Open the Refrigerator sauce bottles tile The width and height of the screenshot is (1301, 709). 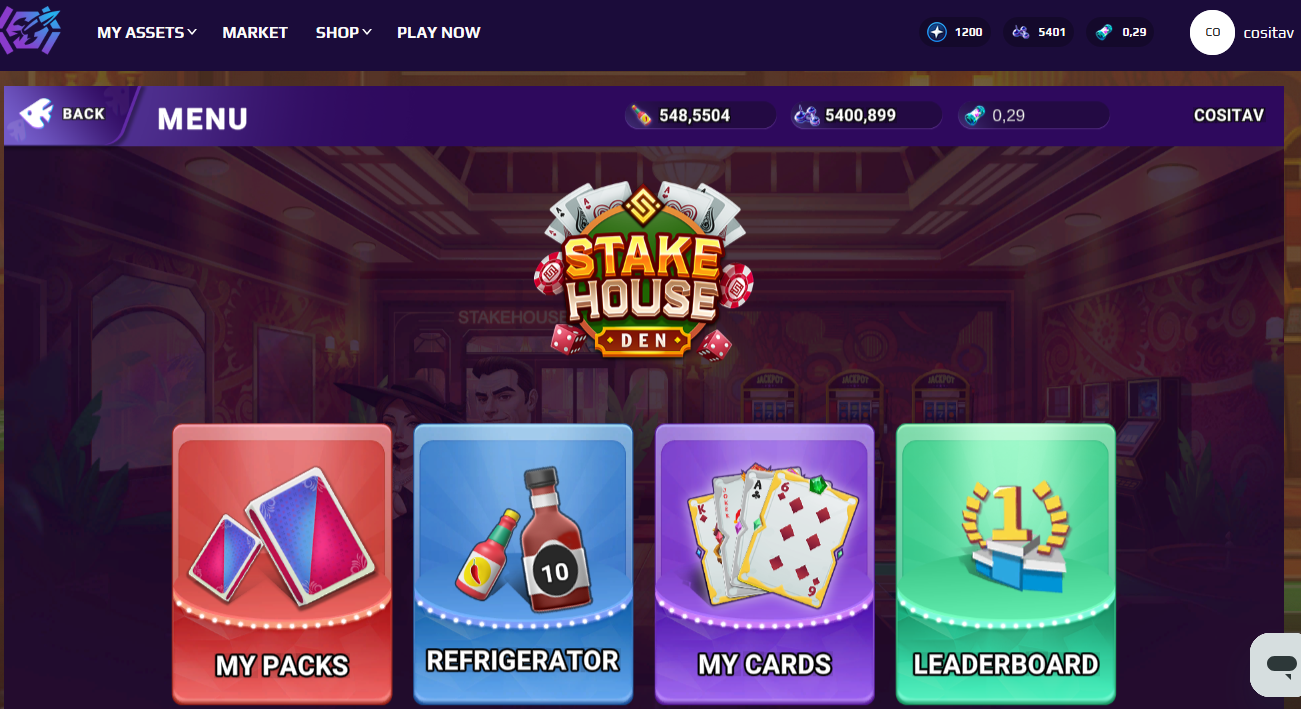point(523,563)
